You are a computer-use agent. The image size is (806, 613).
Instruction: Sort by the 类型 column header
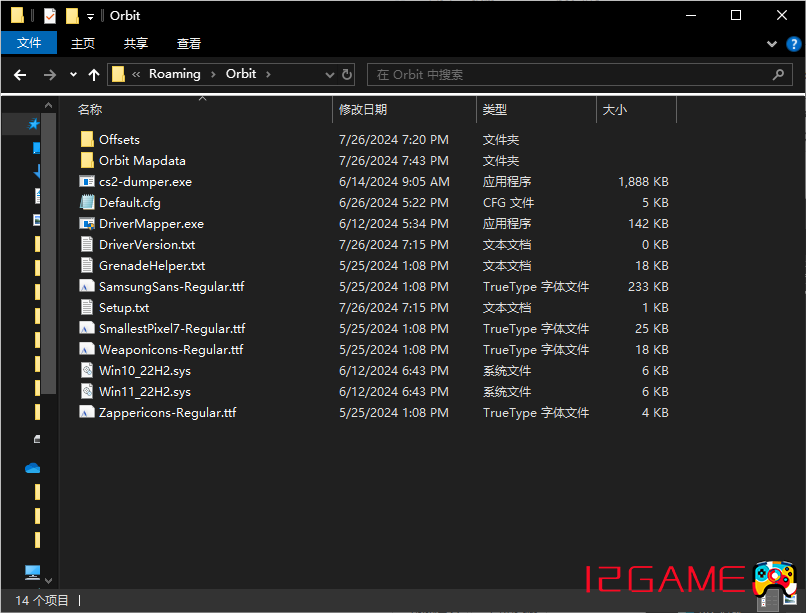coord(536,109)
